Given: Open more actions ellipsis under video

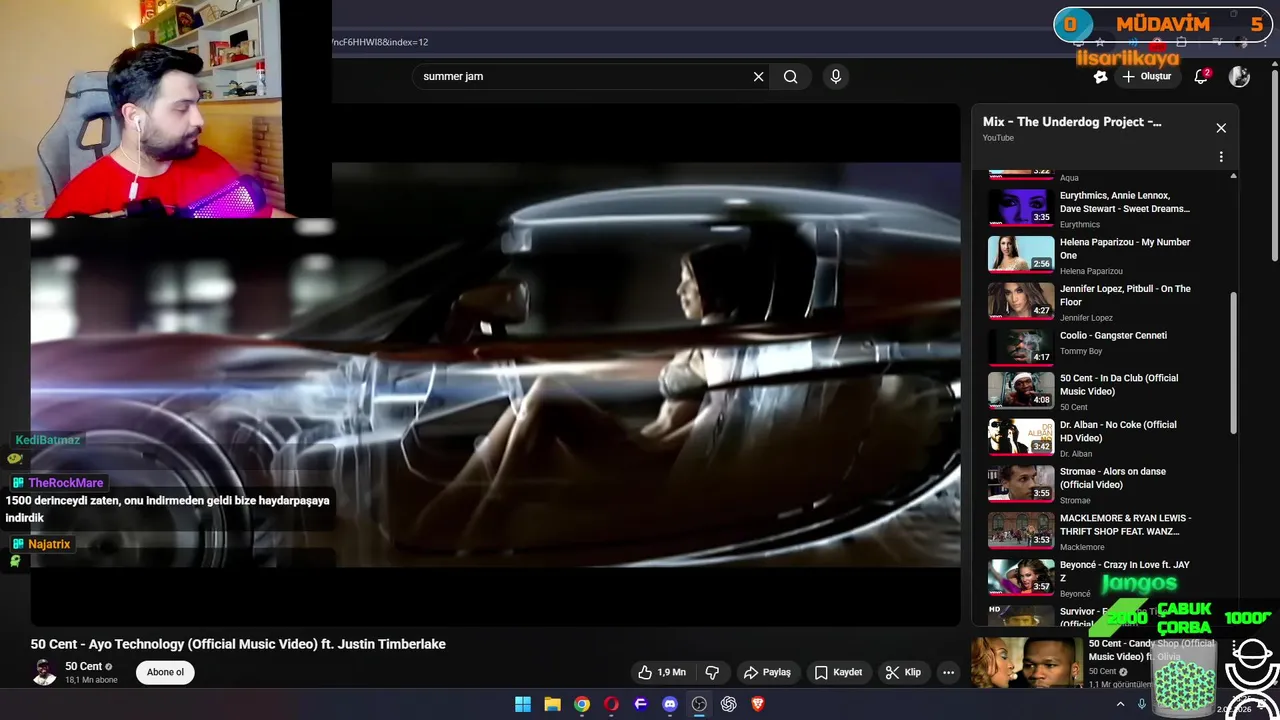Looking at the screenshot, I should pos(949,673).
